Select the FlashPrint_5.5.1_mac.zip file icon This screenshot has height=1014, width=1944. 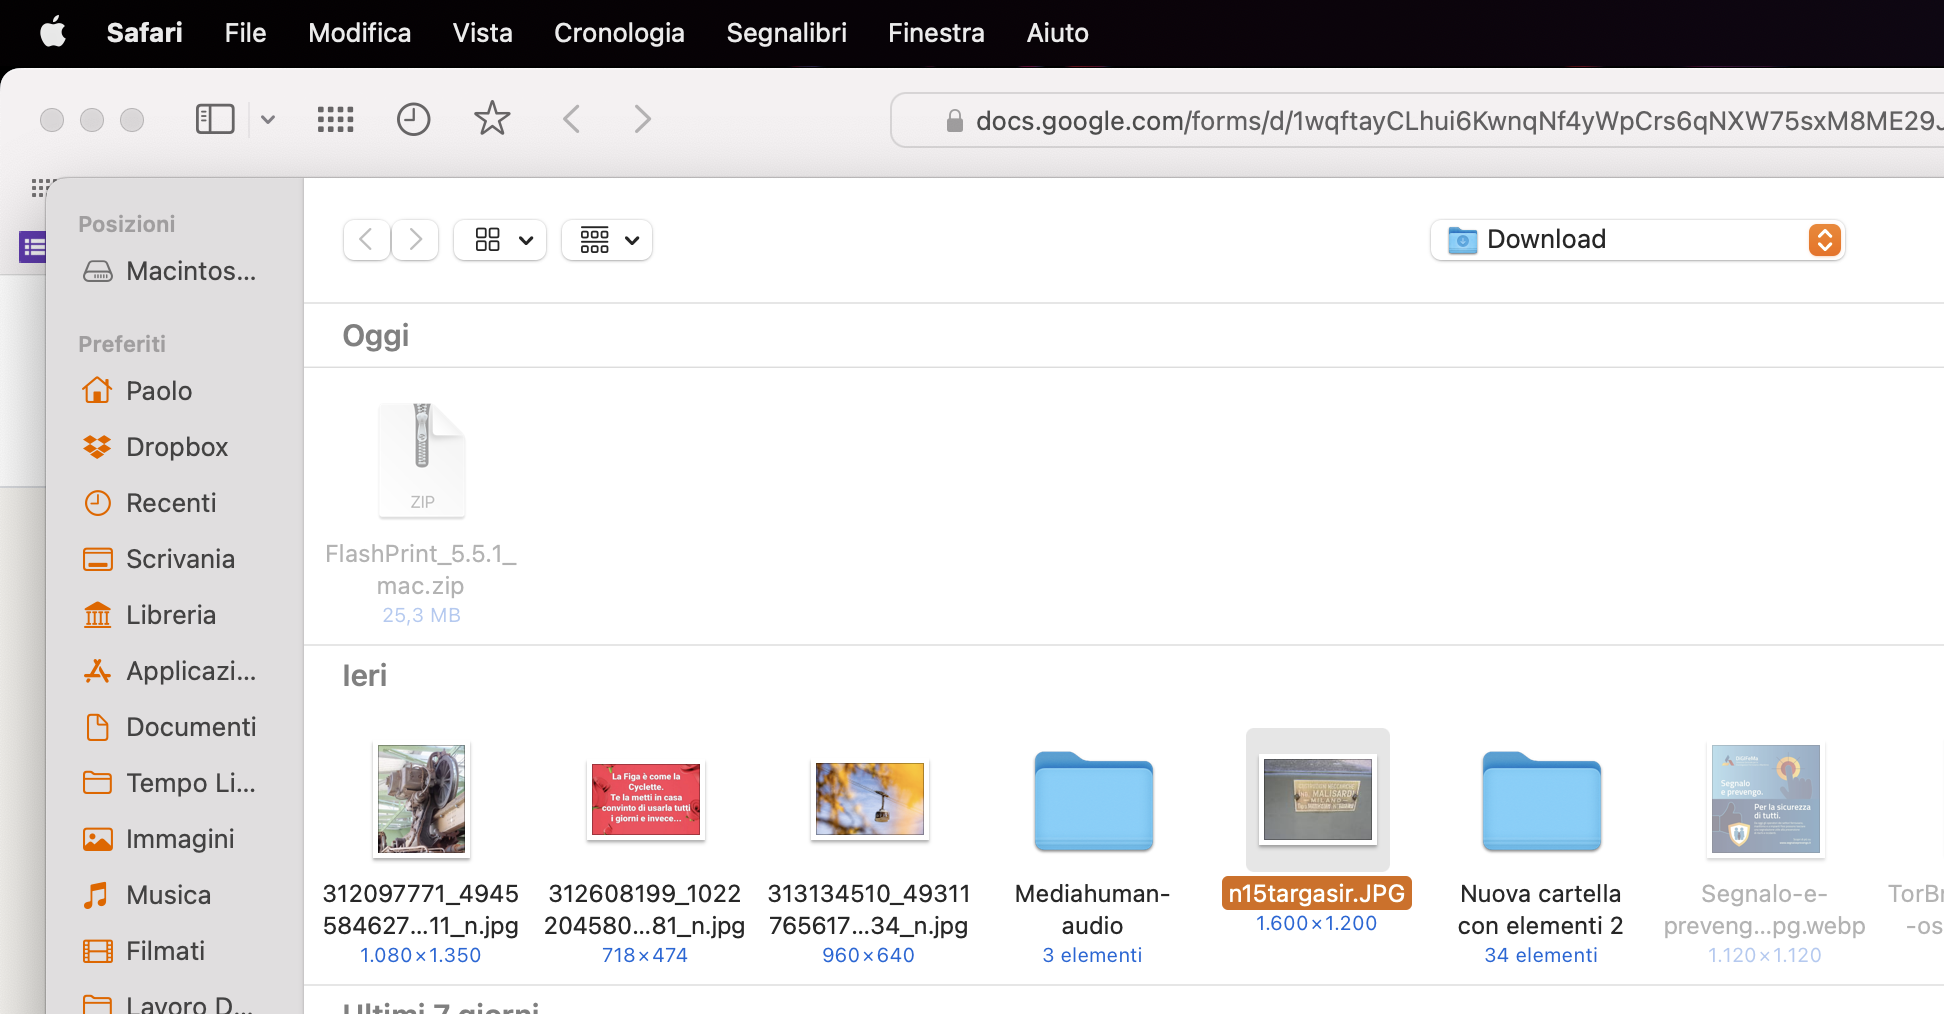[x=422, y=460]
